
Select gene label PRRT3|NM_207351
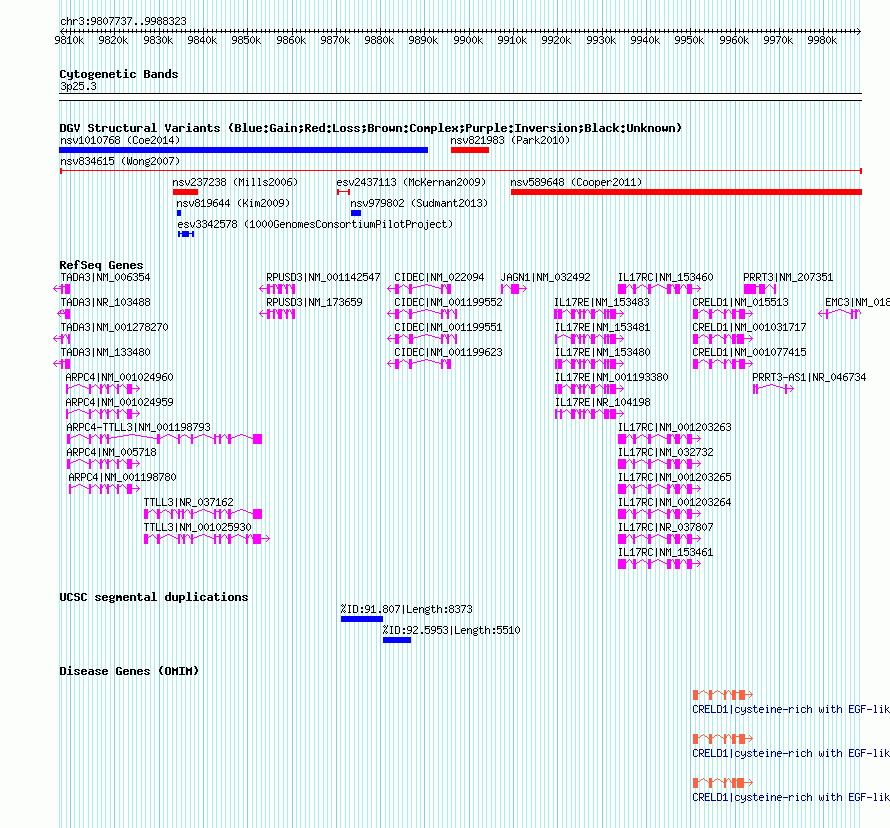click(x=788, y=278)
